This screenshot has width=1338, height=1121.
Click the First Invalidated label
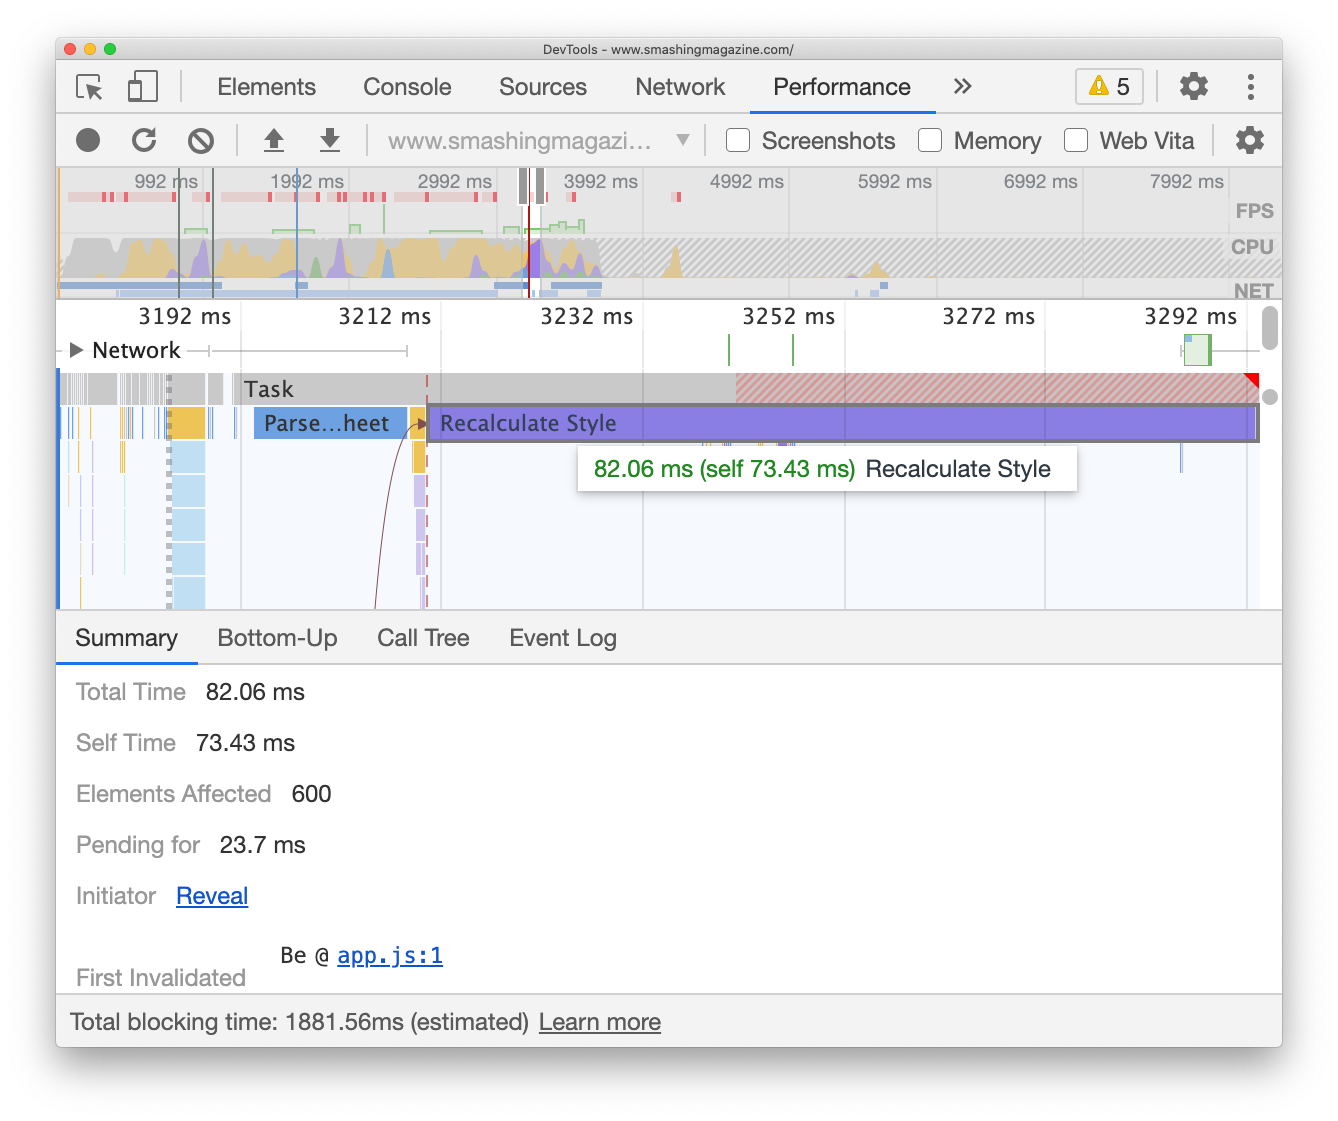tap(161, 978)
